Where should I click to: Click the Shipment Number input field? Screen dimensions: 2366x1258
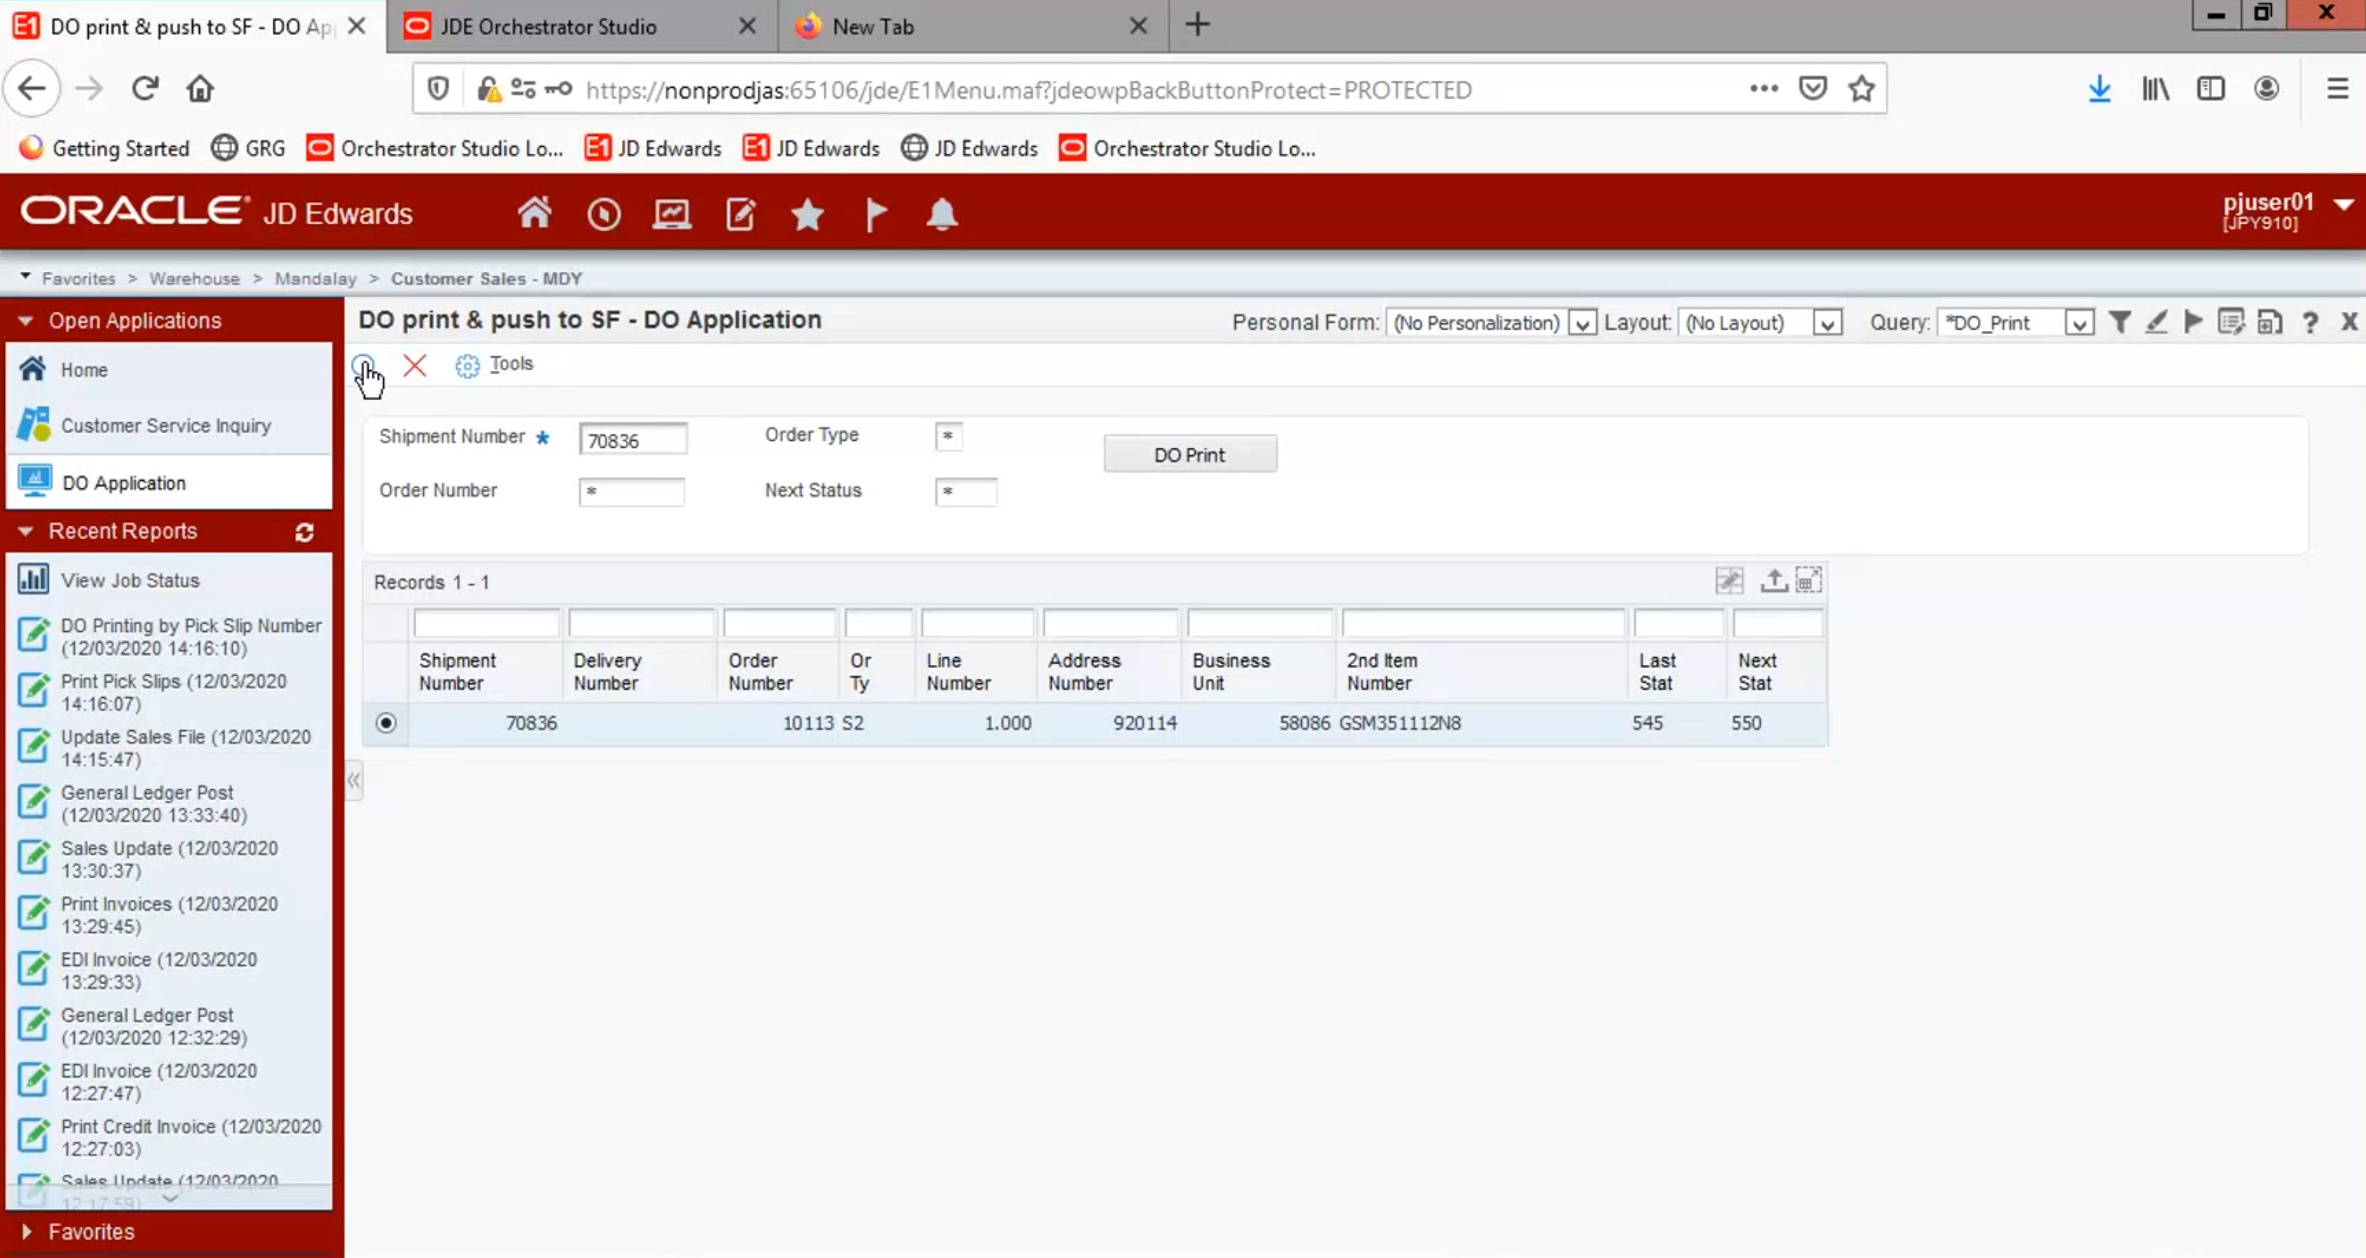tap(632, 440)
